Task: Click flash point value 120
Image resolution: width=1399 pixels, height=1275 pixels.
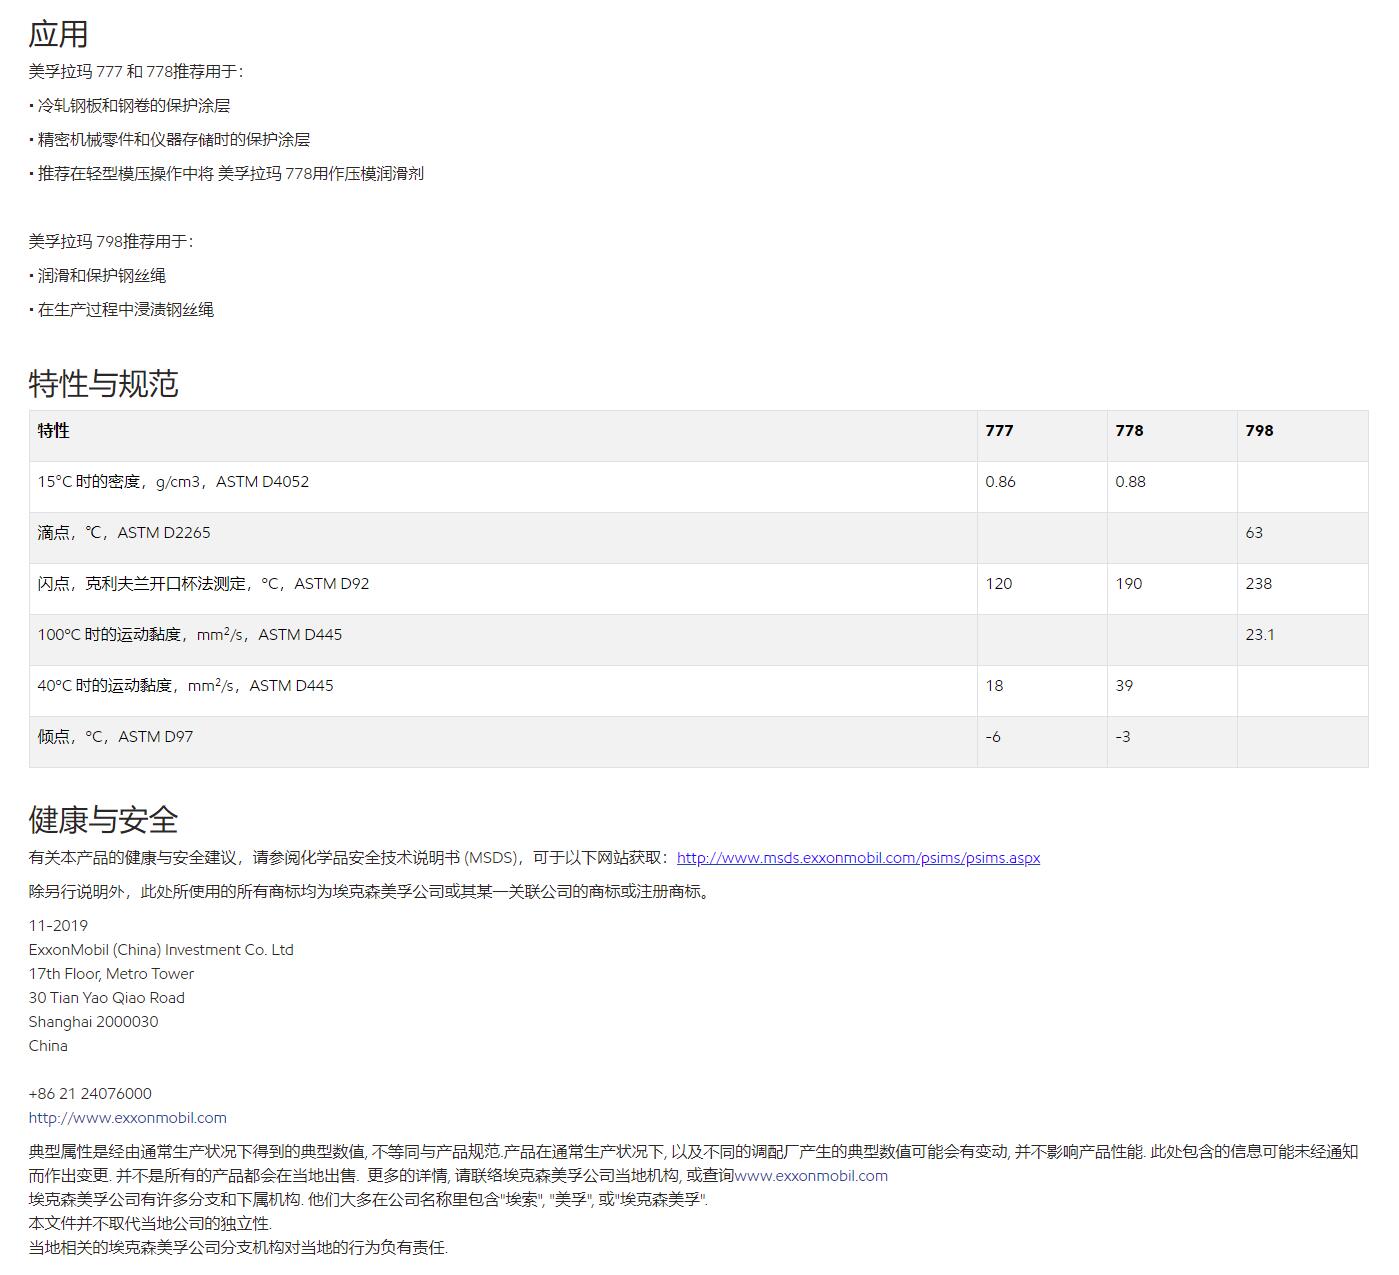Action: 999,584
